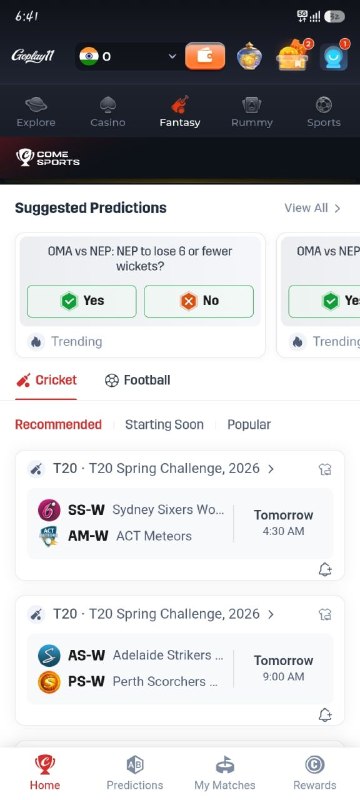
Task: Go to the Rummy section
Action: (252, 112)
